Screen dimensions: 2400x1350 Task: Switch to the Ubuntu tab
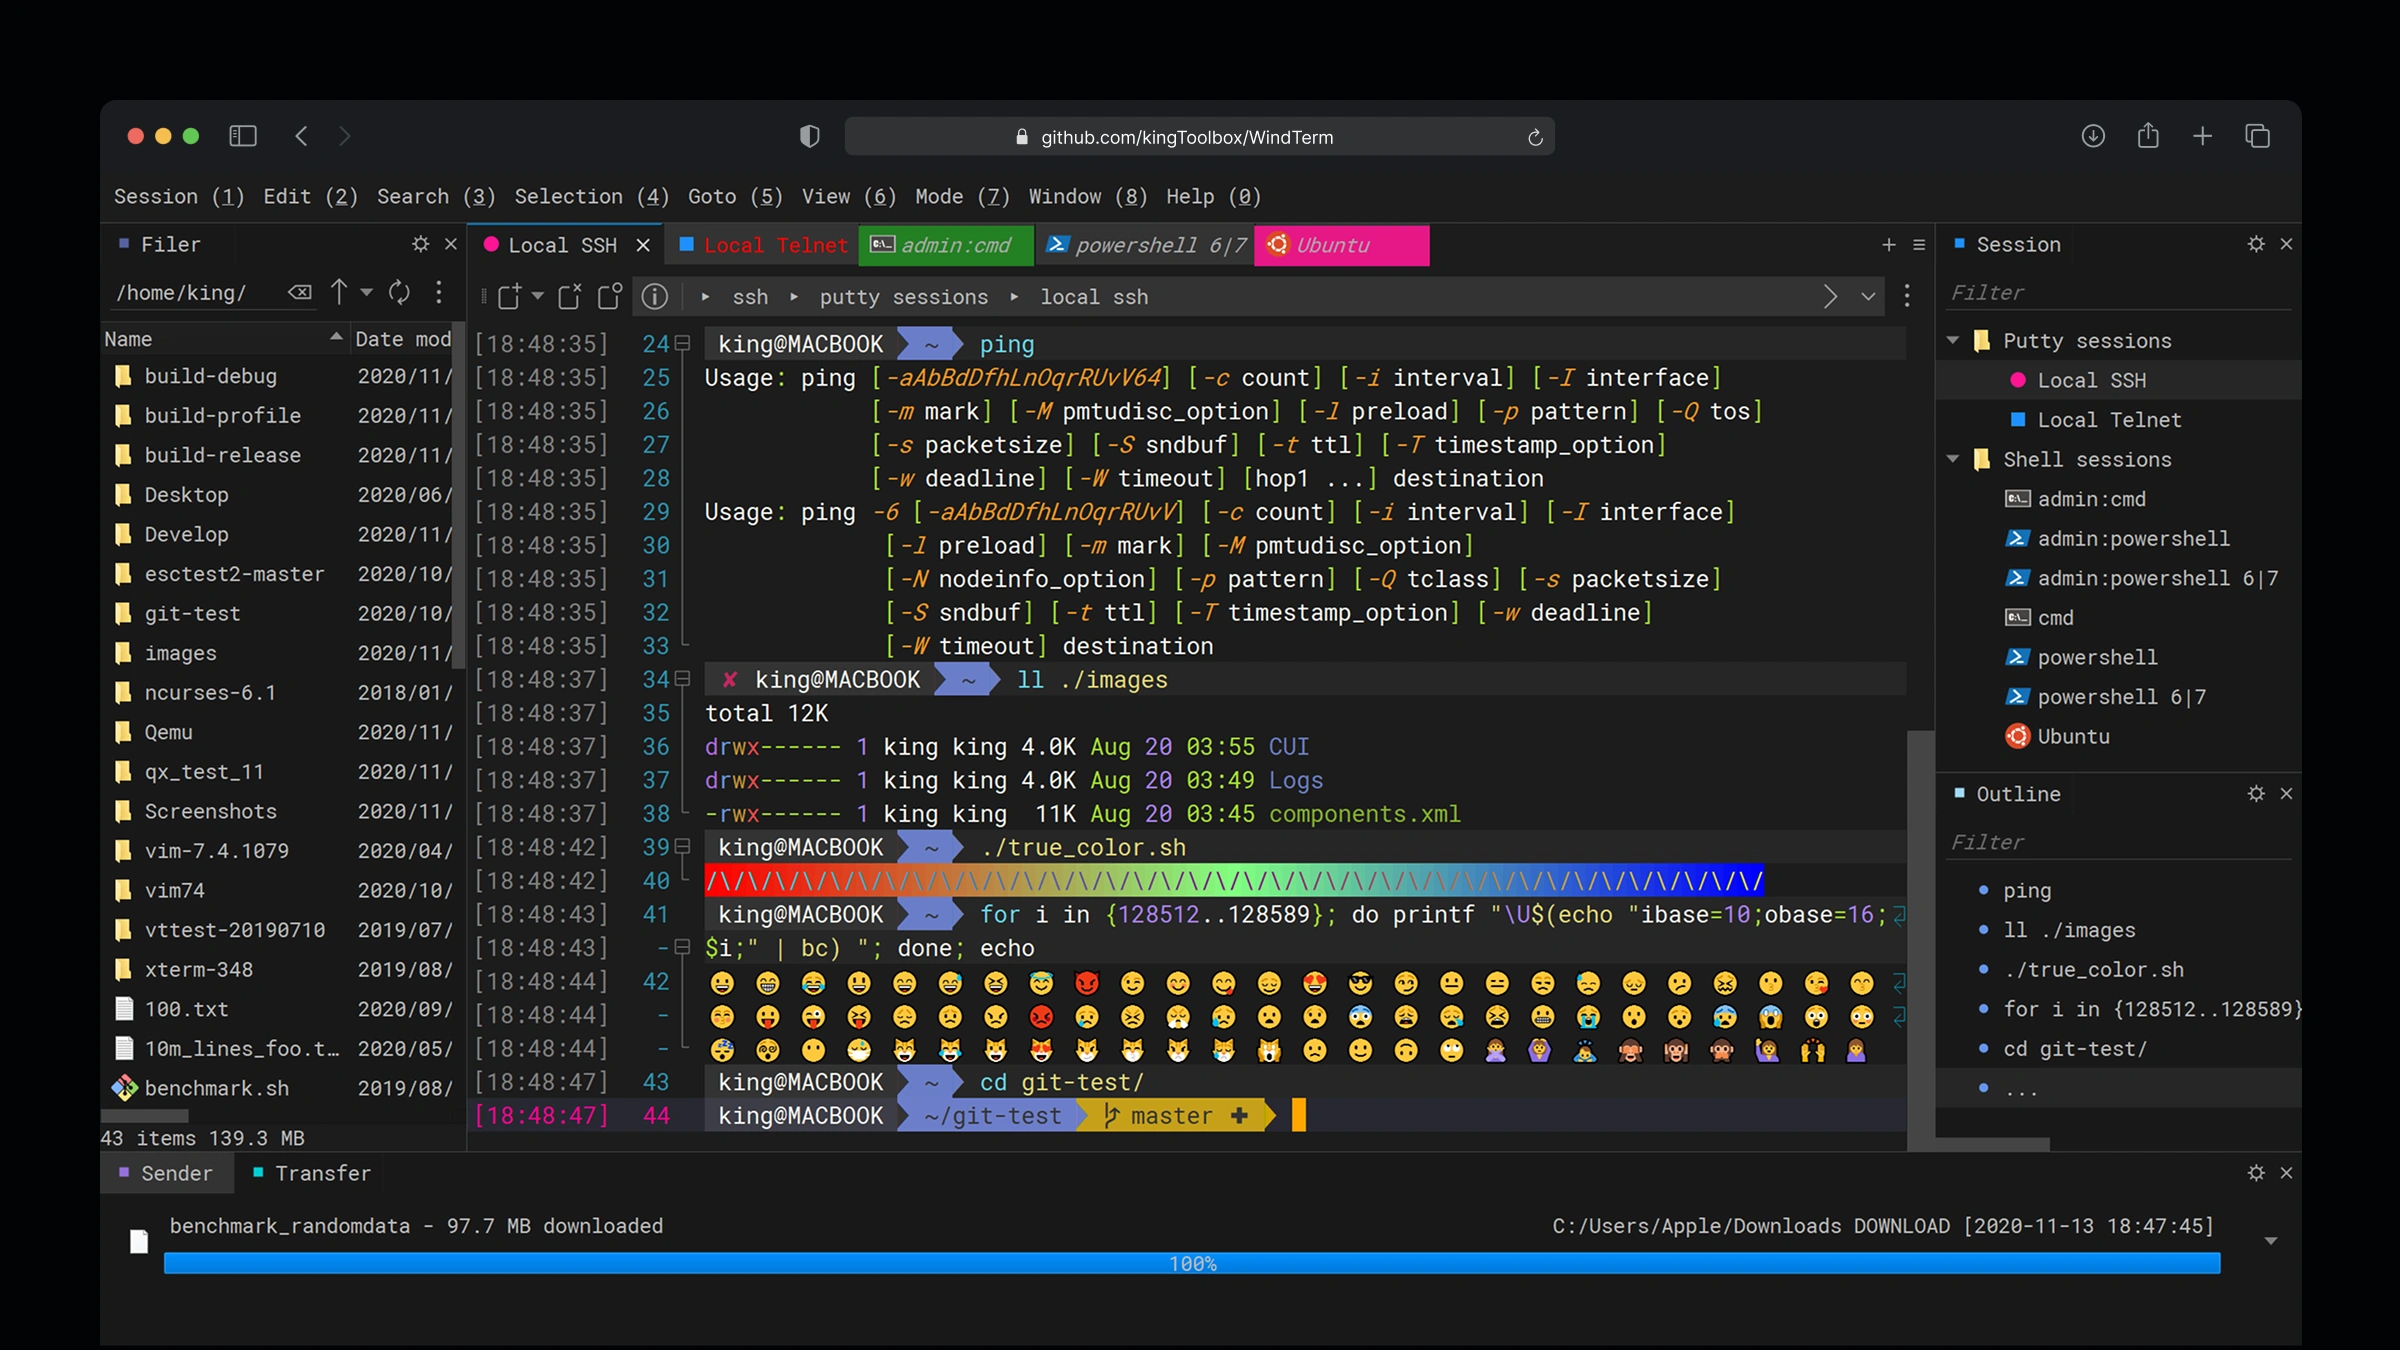1342,246
